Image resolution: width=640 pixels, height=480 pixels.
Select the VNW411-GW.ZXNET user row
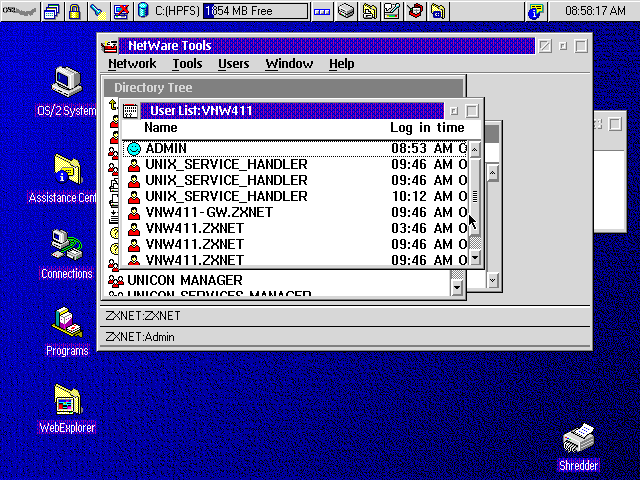pos(295,213)
